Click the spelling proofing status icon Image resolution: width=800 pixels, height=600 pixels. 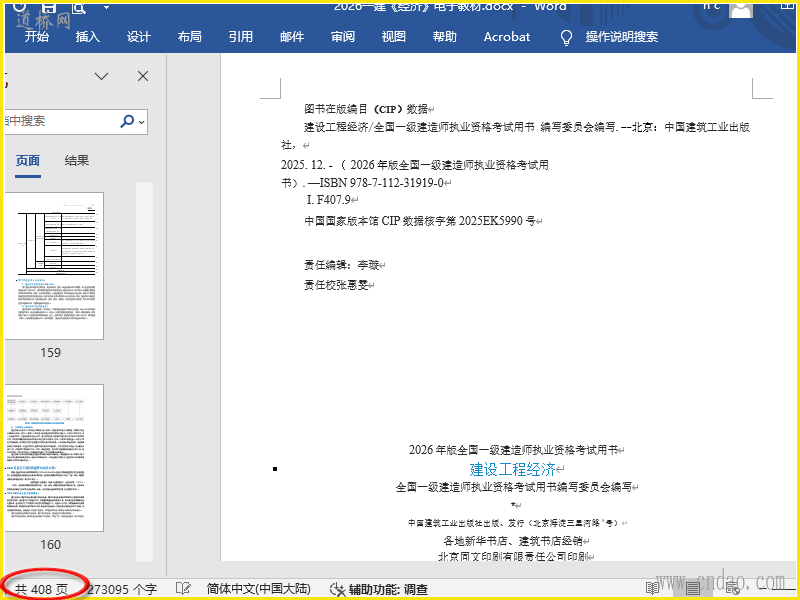[183, 589]
